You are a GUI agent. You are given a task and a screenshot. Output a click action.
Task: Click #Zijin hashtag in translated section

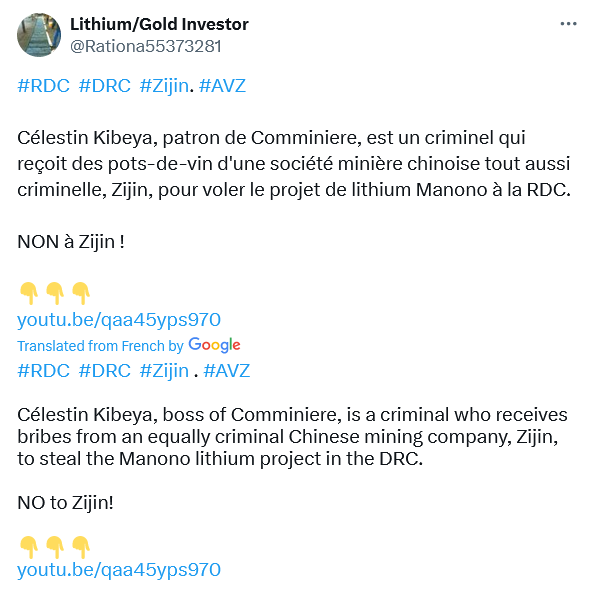tap(164, 371)
